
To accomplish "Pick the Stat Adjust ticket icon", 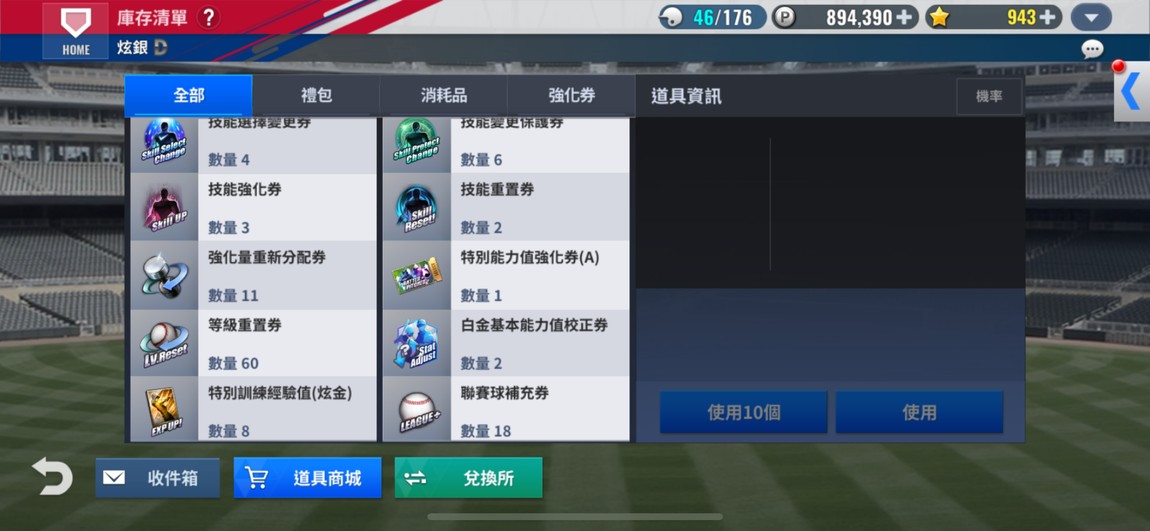I will pyautogui.click(x=417, y=343).
